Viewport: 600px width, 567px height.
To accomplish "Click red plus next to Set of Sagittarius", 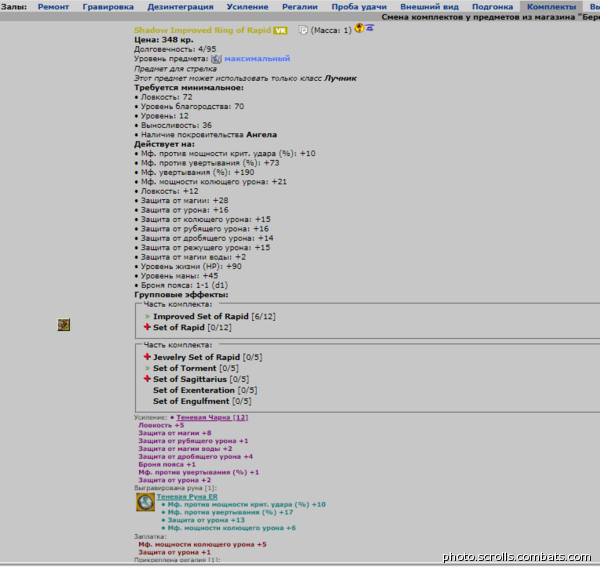I will (x=147, y=379).
